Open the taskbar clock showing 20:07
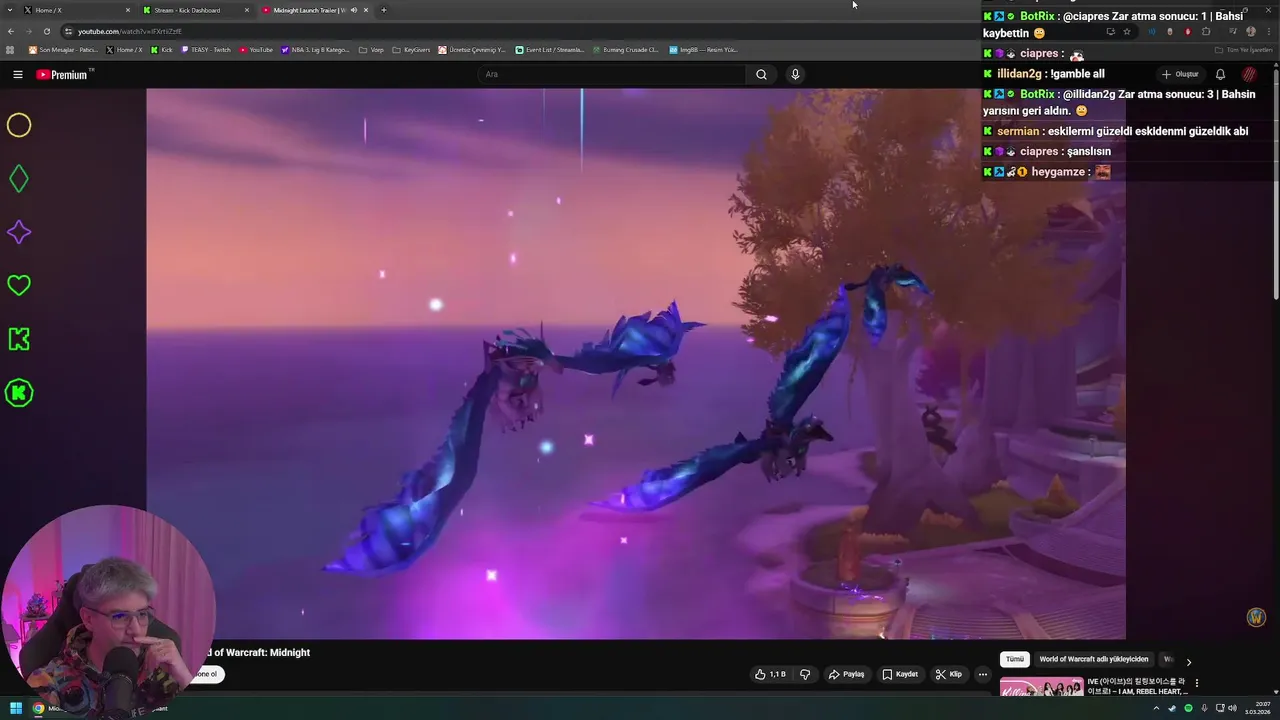 point(1257,708)
